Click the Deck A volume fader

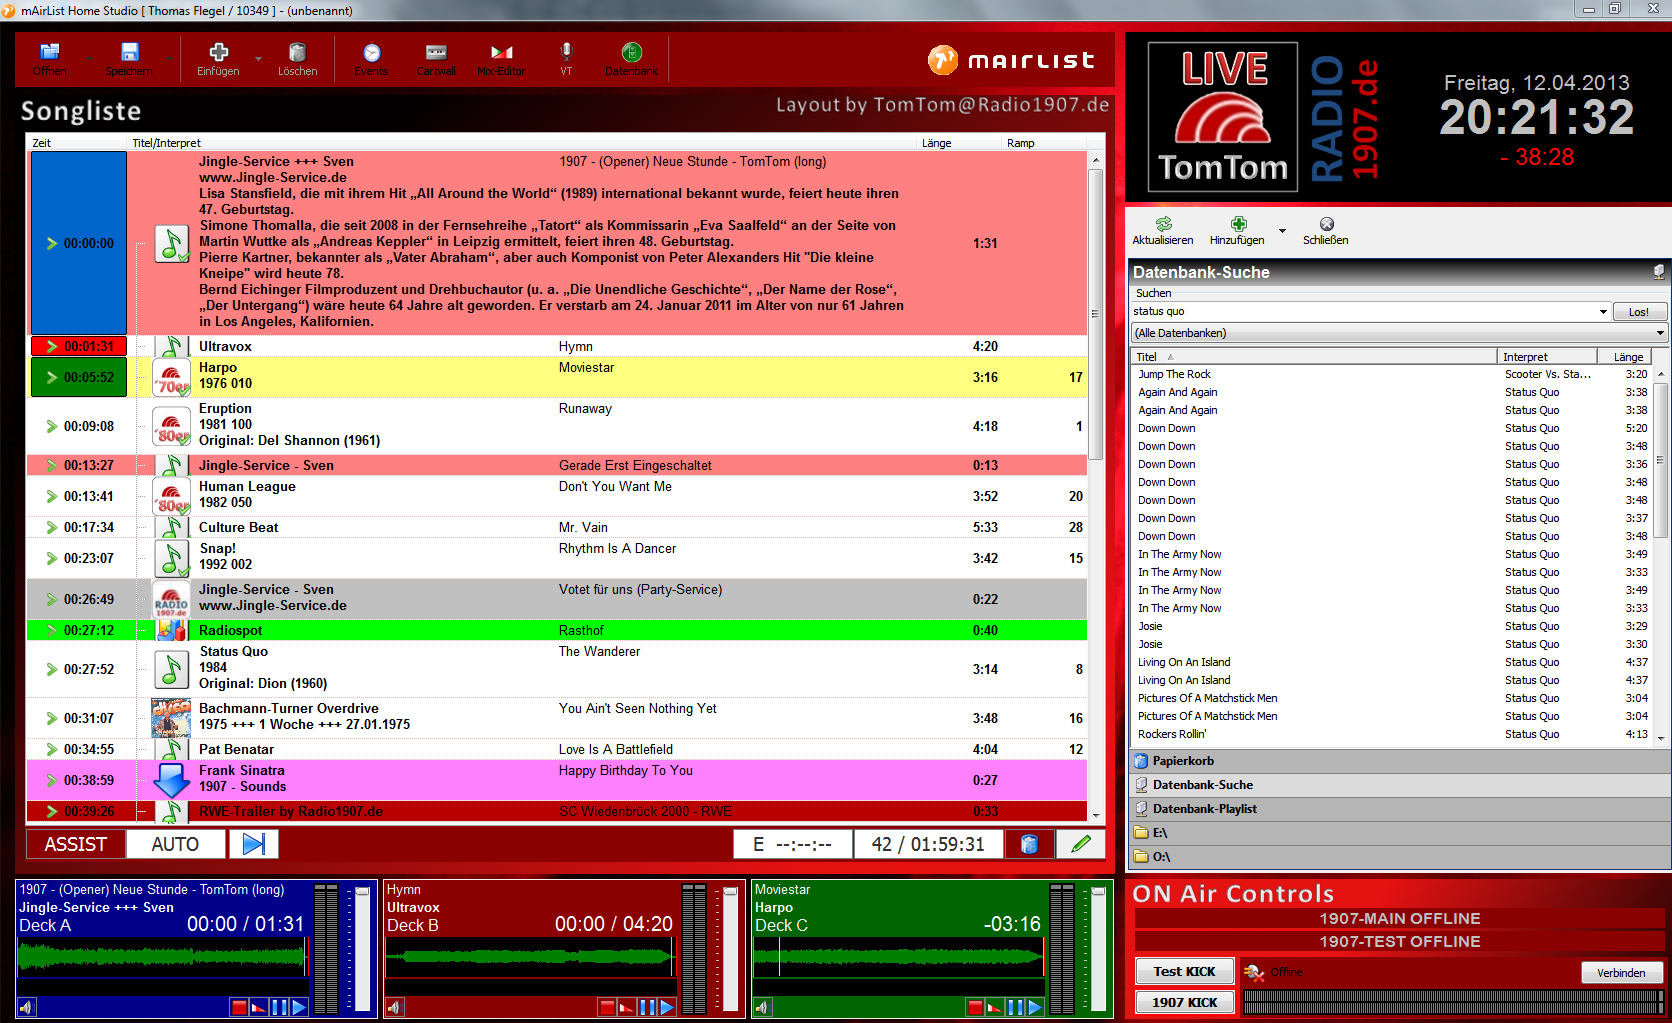pos(362,949)
